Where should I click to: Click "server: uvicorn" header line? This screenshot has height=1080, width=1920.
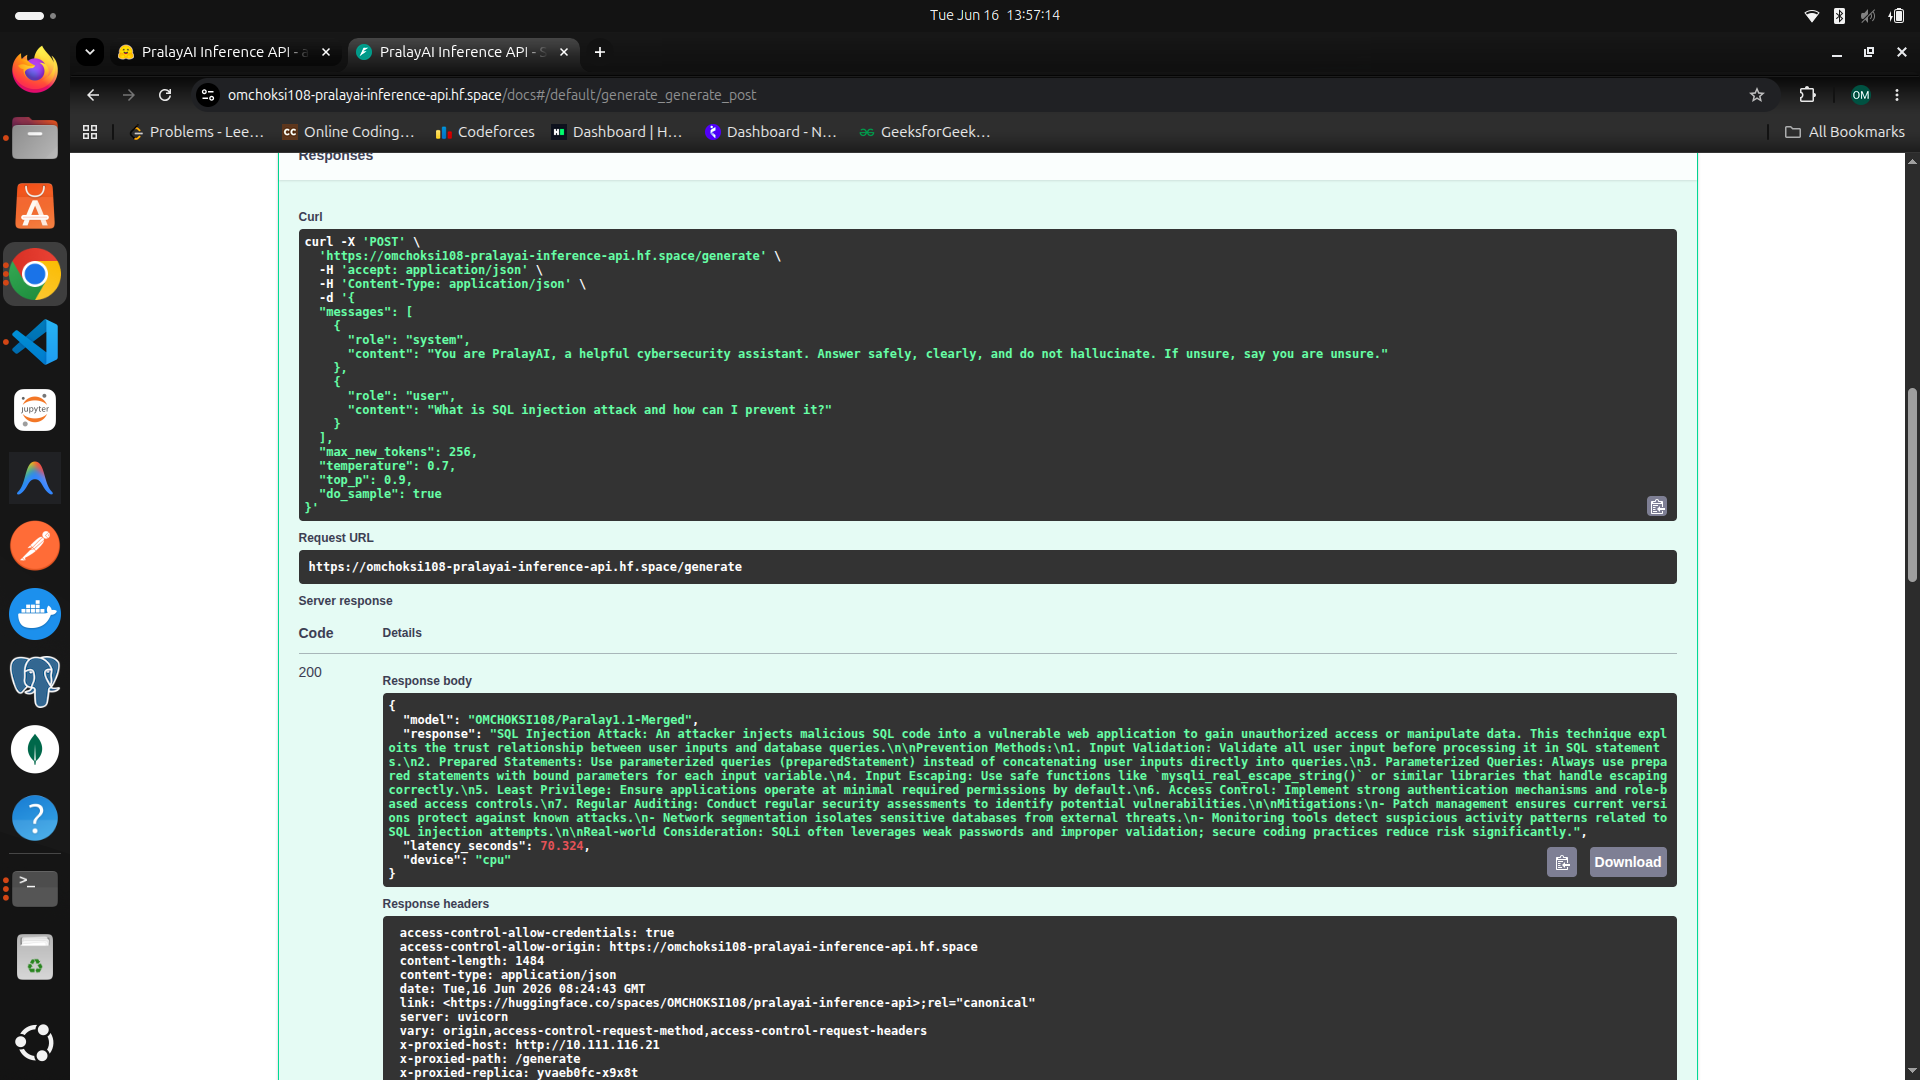coord(454,1017)
